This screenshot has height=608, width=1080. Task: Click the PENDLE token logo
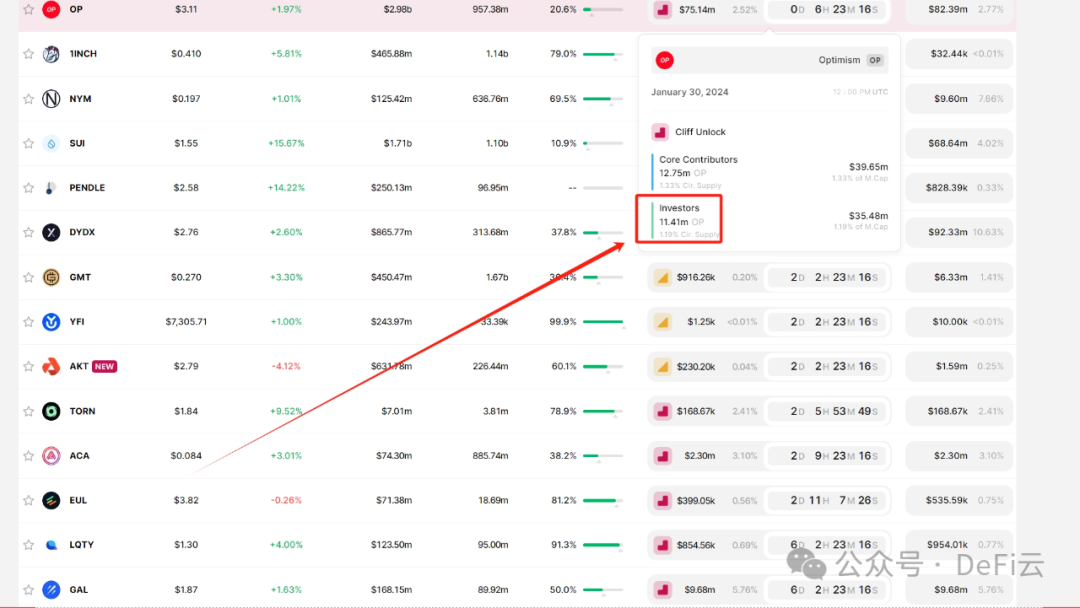(51, 187)
